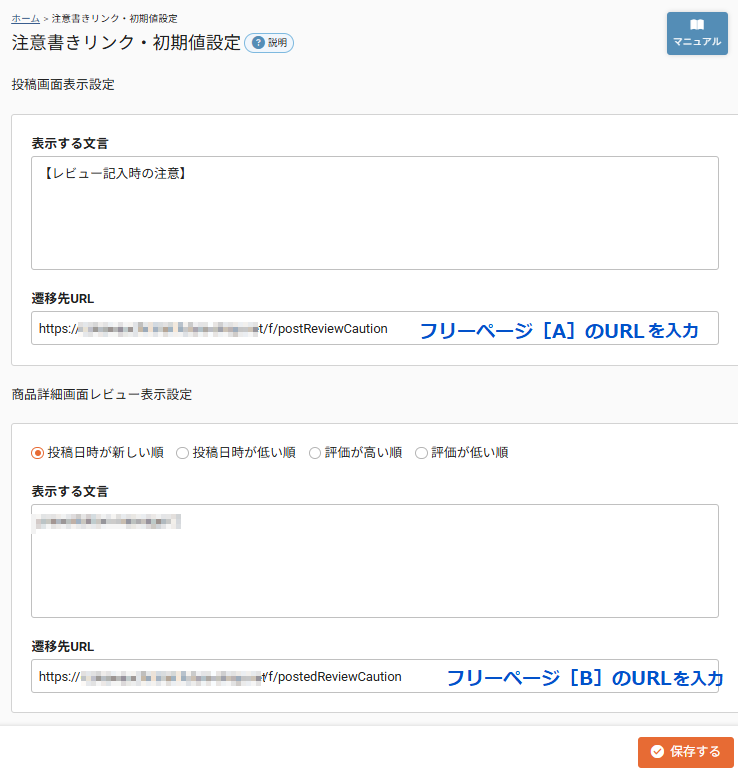Screen dimensions: 738x774
Task: Click the book icon in manual button
Action: 697,25
